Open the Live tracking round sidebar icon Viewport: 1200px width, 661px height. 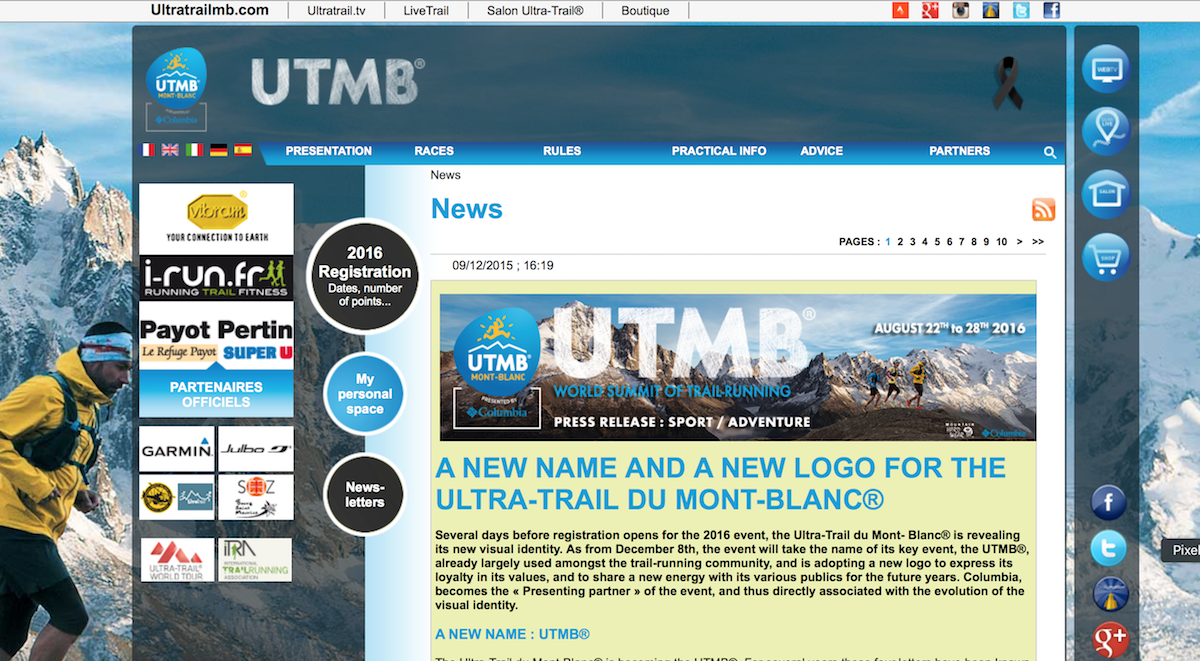1106,131
